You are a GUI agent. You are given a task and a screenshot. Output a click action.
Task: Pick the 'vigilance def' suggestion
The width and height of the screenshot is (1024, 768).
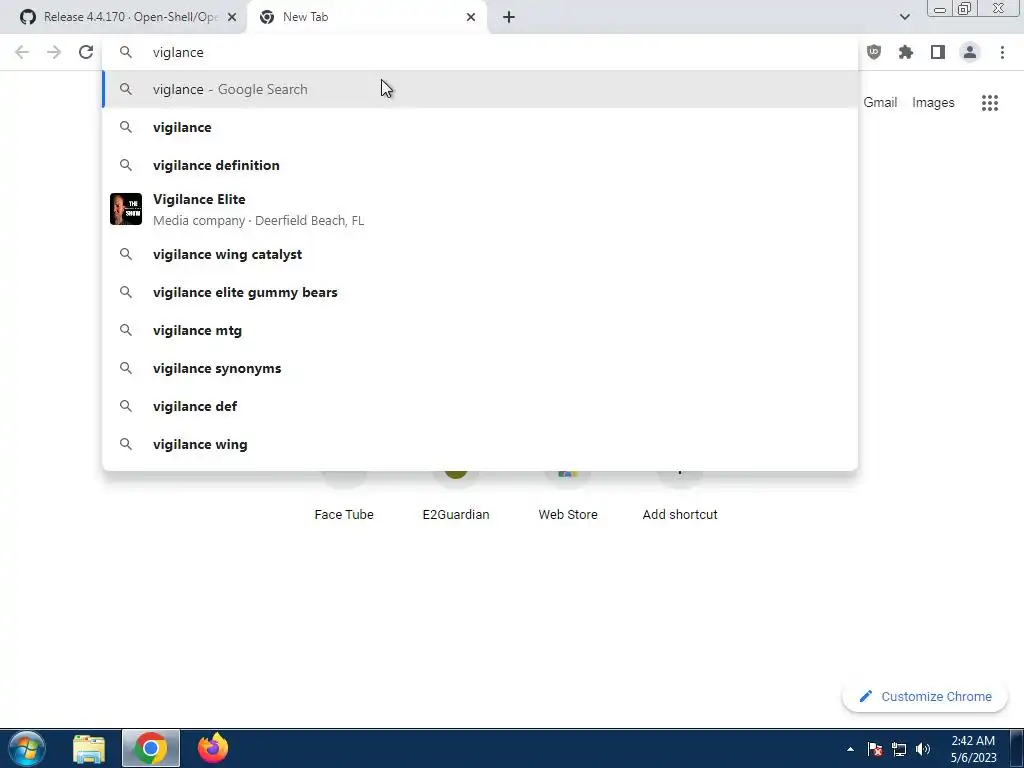pyautogui.click(x=480, y=406)
